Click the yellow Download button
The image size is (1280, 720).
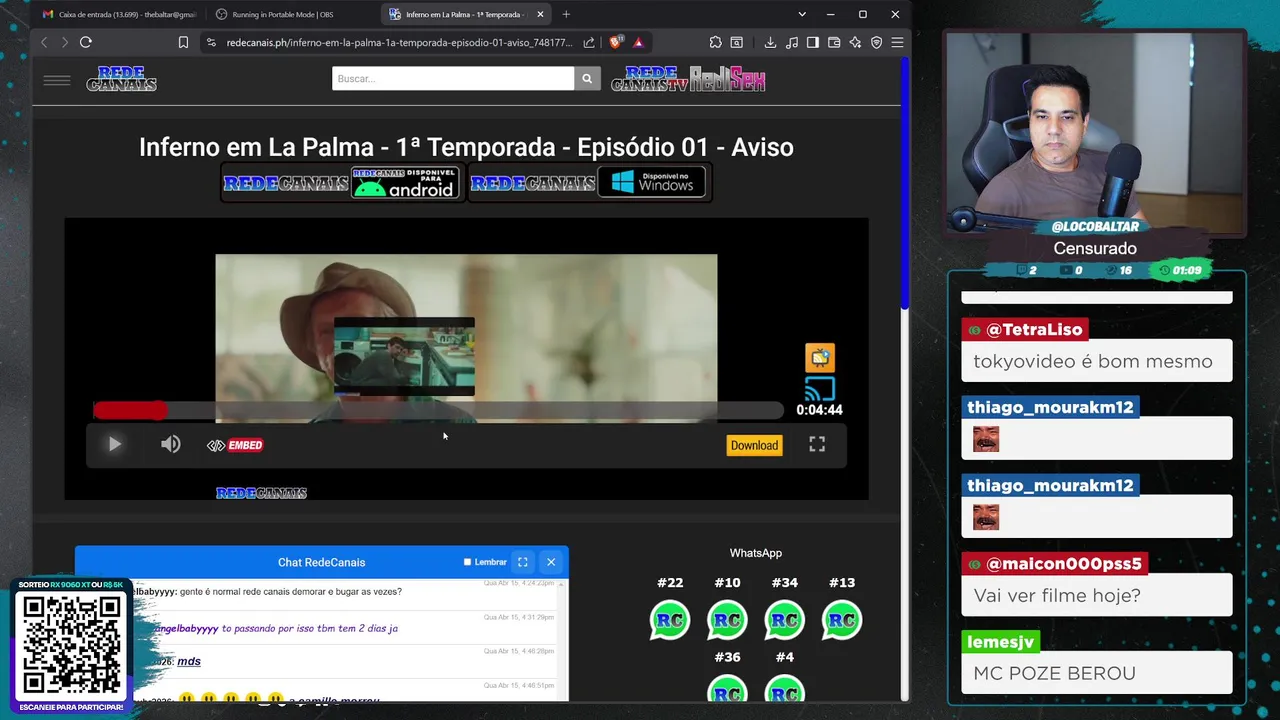[754, 445]
